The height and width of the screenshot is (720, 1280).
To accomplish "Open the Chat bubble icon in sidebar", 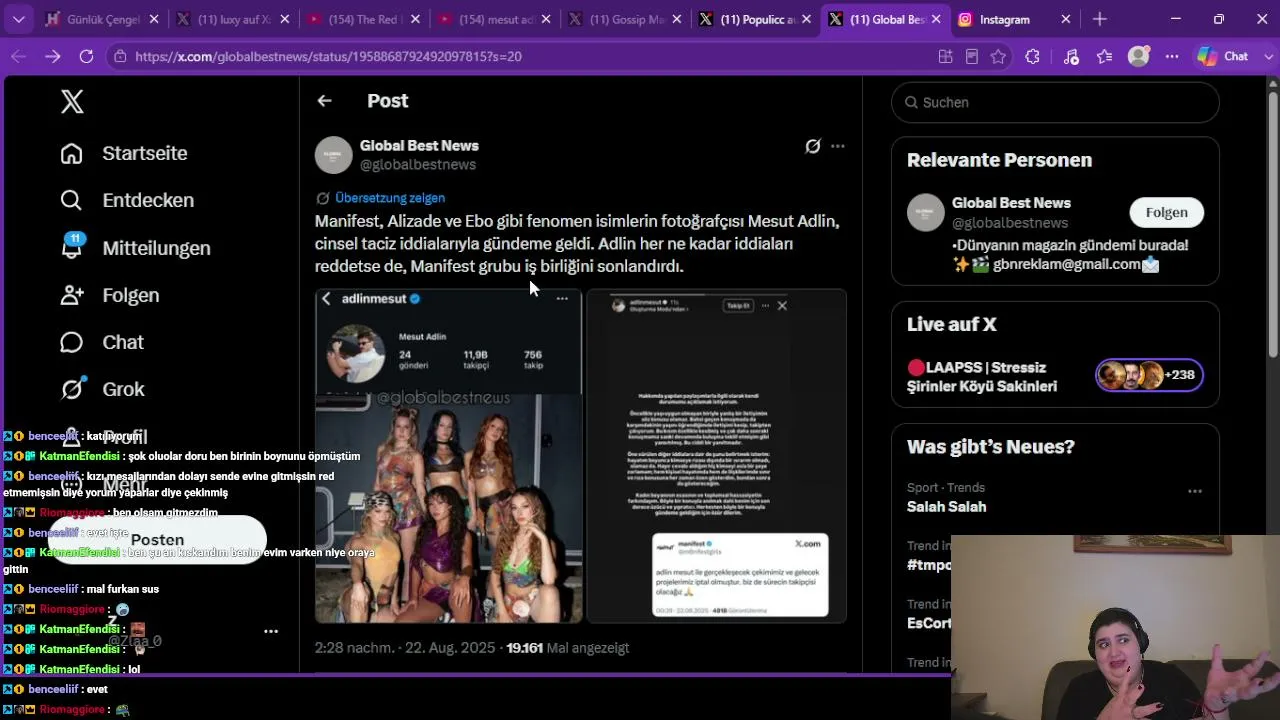I will tap(71, 342).
